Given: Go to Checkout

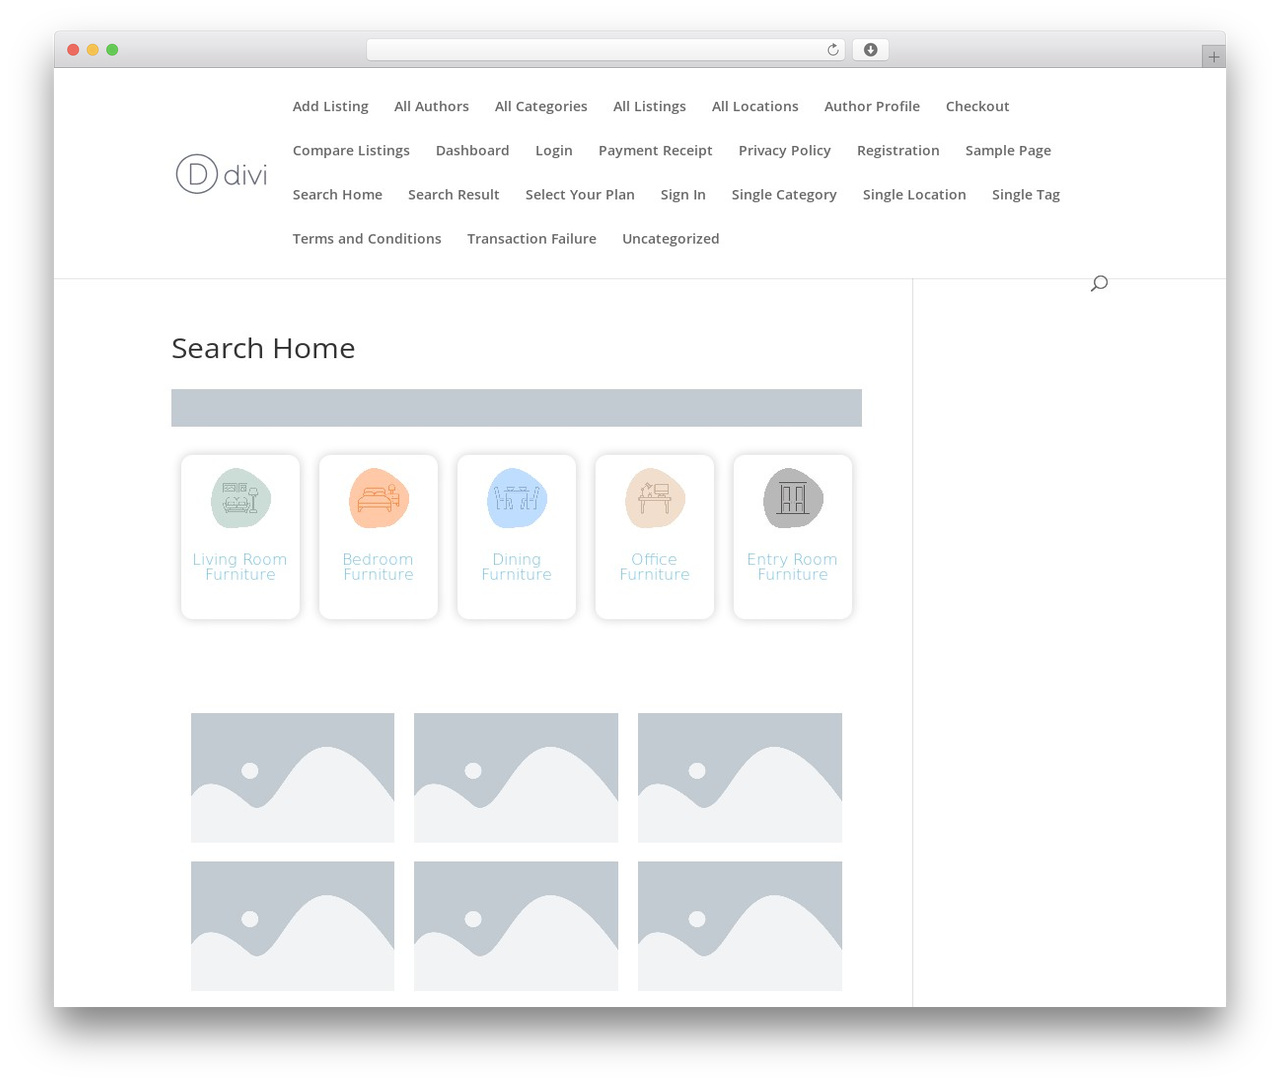Looking at the screenshot, I should pos(977,106).
